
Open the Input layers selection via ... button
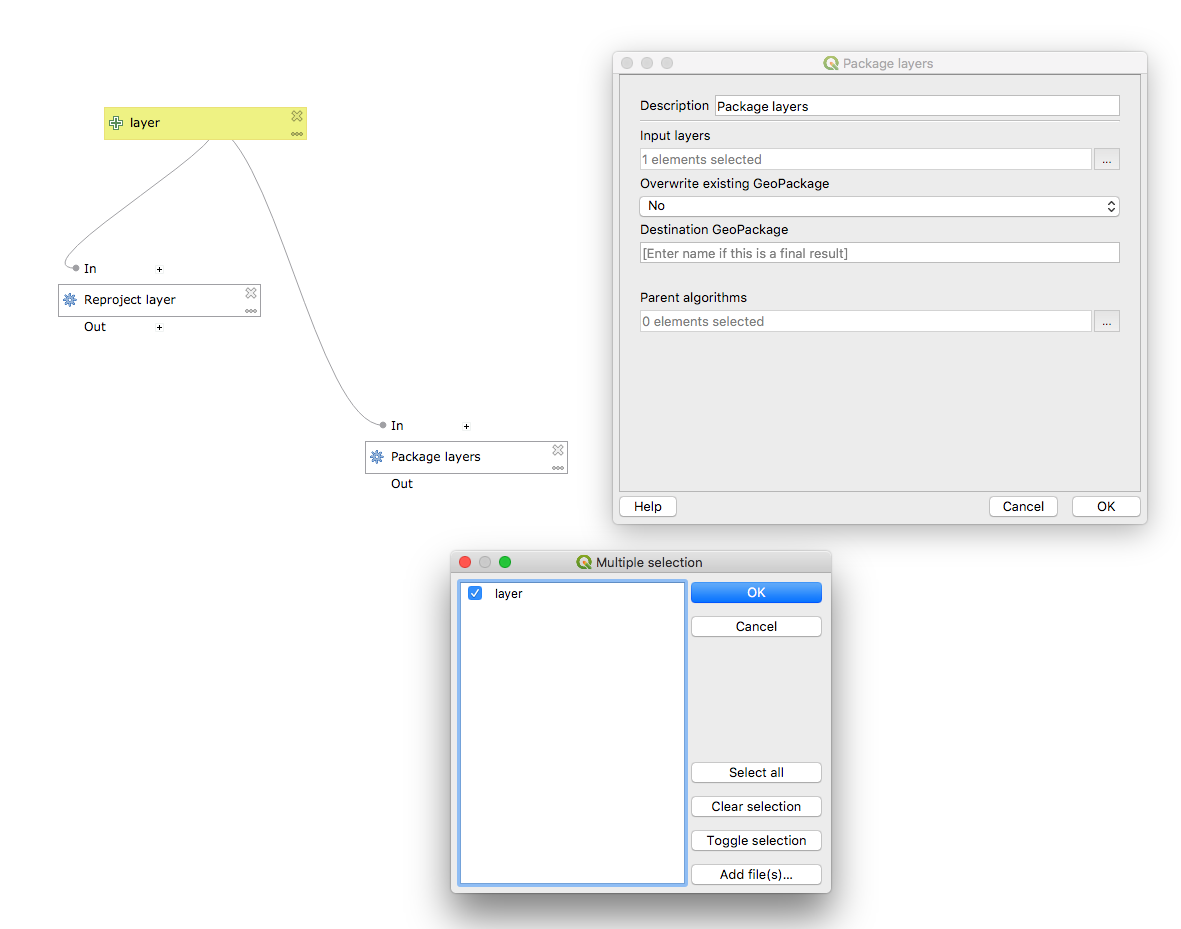tap(1106, 159)
